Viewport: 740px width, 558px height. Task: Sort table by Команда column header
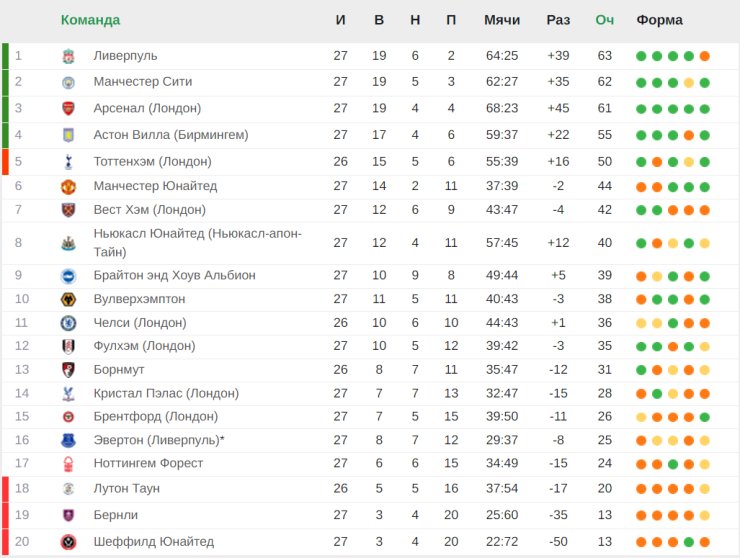coord(90,20)
